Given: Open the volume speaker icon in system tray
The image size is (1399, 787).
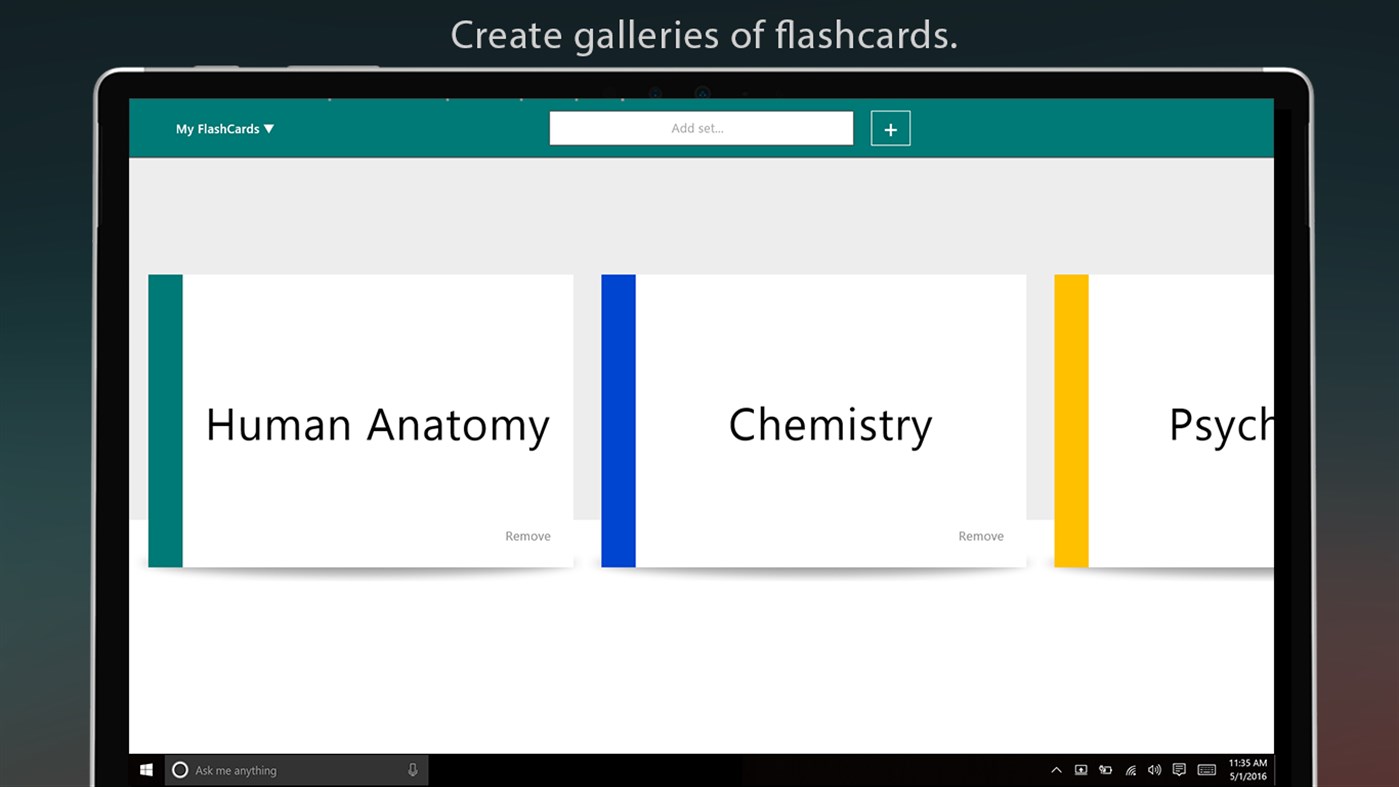Looking at the screenshot, I should point(1154,770).
